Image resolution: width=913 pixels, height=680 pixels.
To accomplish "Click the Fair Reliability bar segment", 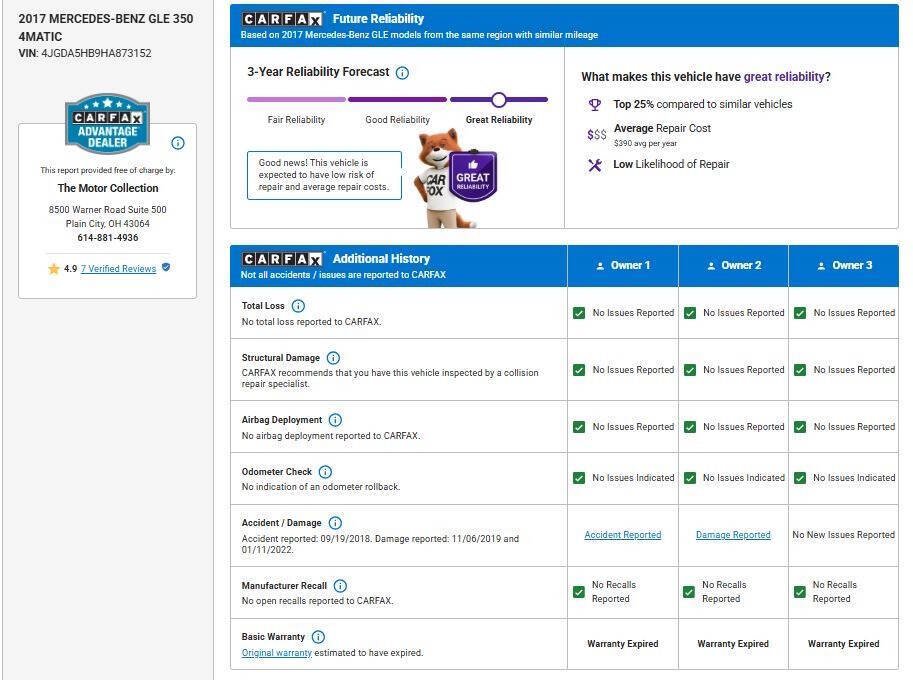I will click(x=296, y=100).
